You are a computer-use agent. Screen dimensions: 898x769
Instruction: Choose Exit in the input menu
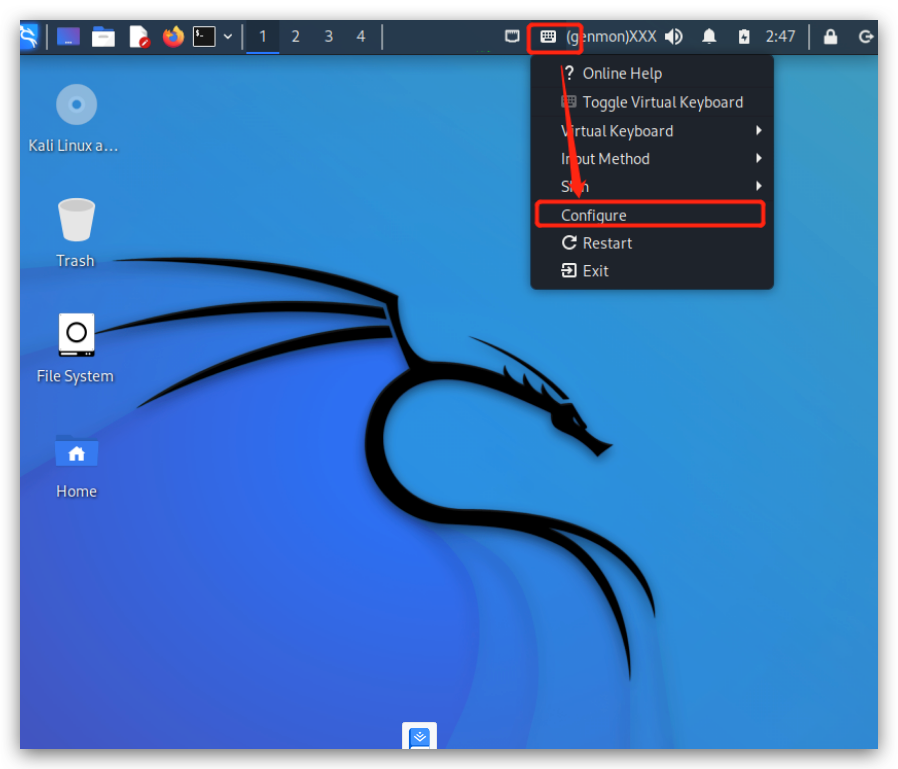(x=652, y=271)
